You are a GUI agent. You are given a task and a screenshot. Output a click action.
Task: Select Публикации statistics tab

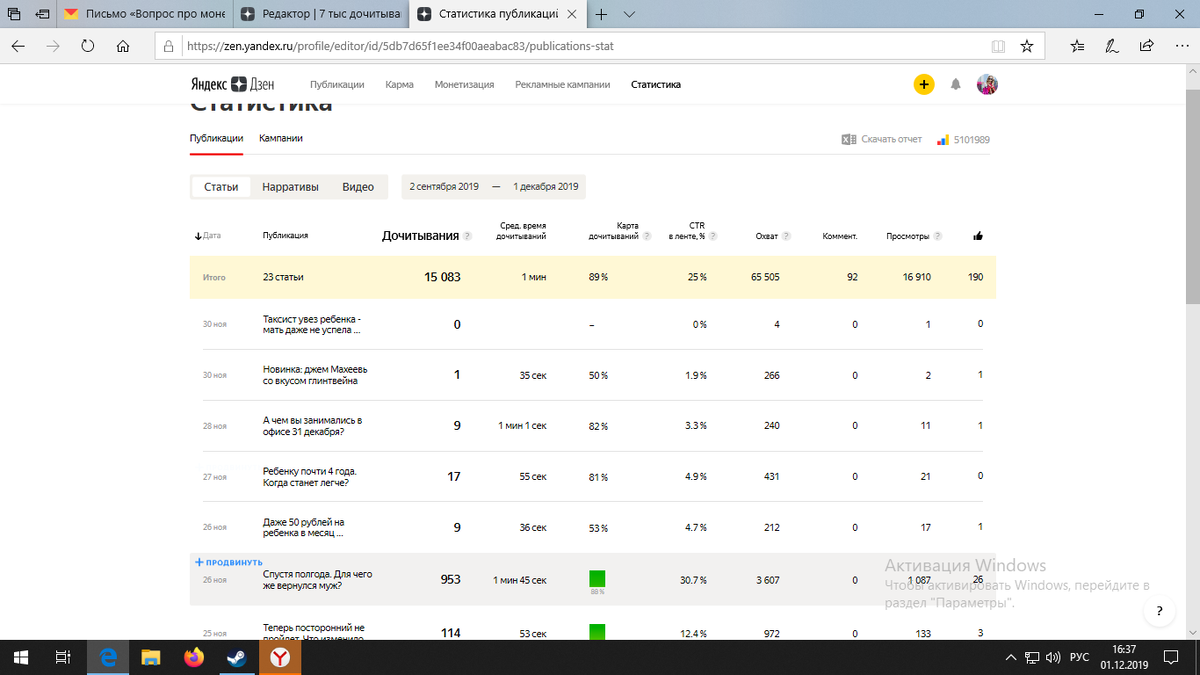[217, 138]
